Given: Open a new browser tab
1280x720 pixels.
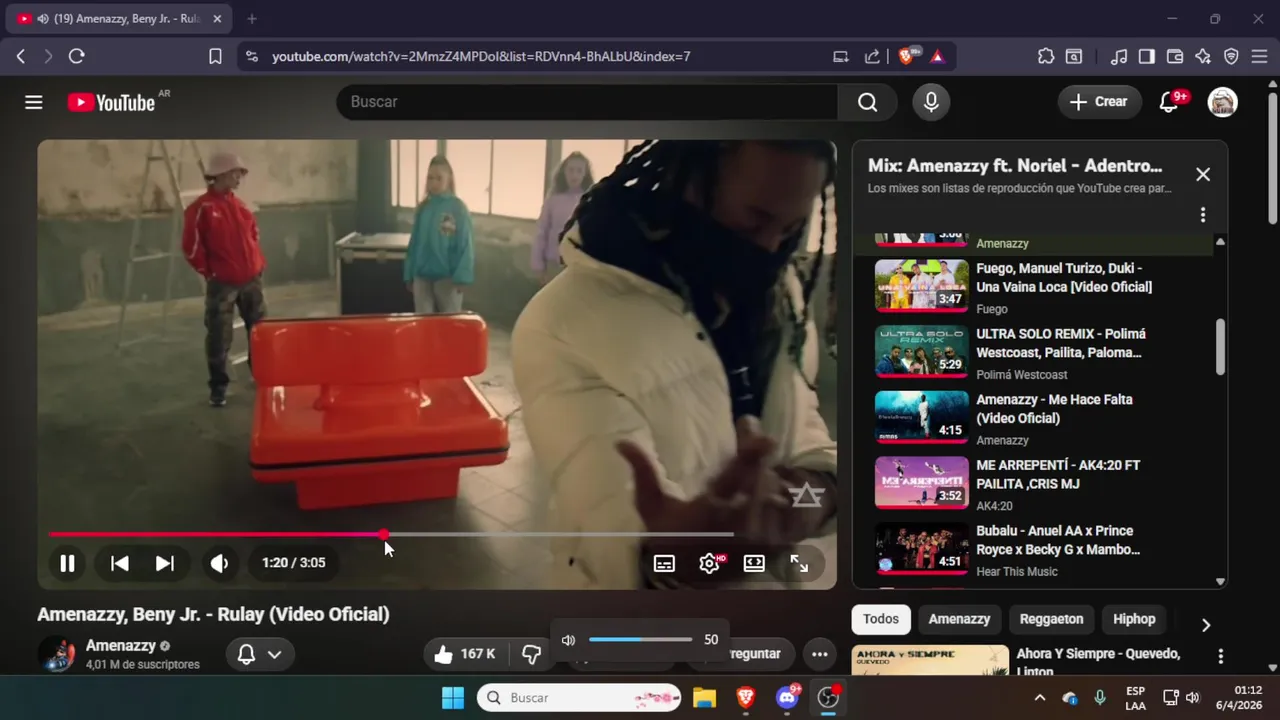Looking at the screenshot, I should point(252,19).
